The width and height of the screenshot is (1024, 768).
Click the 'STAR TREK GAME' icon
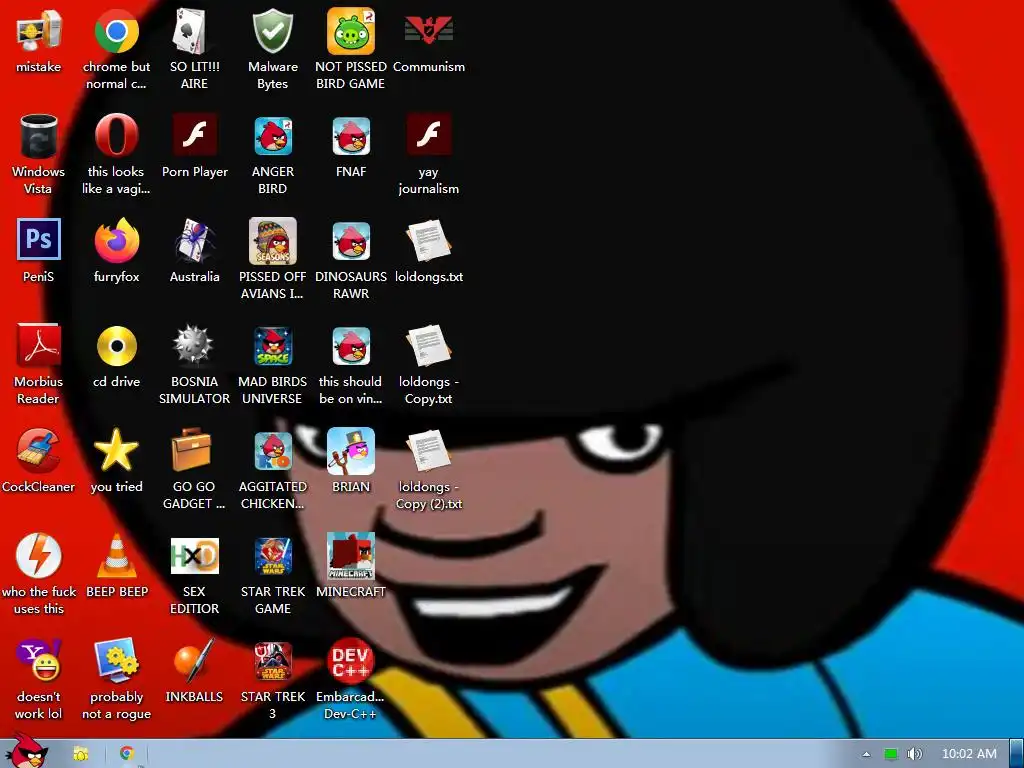(272, 556)
